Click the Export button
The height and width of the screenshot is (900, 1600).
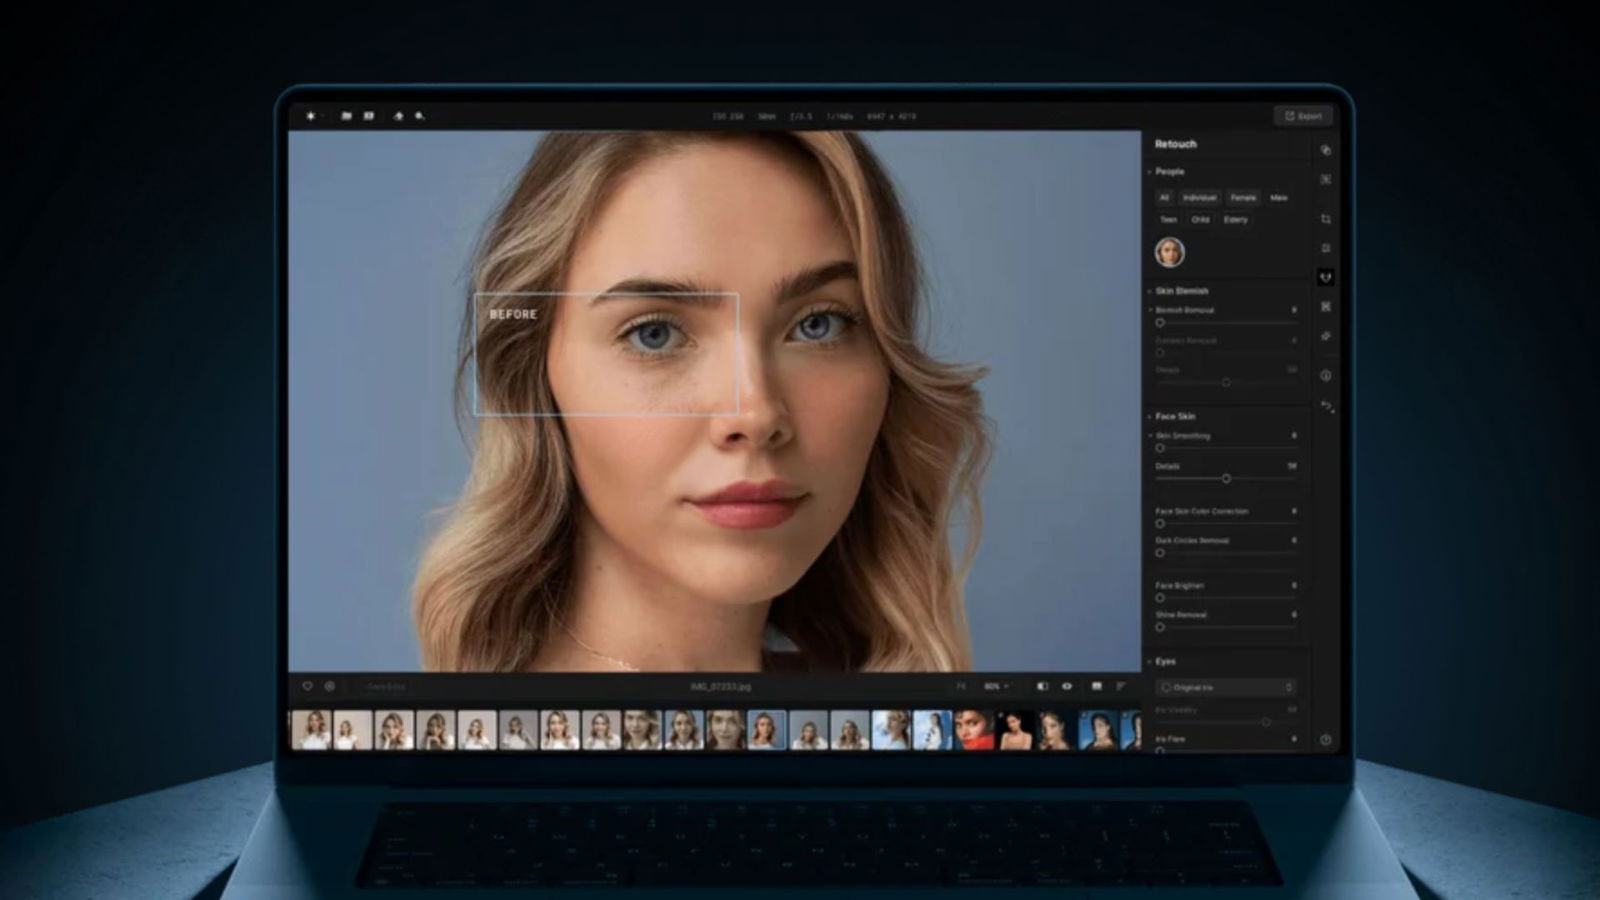[1303, 116]
